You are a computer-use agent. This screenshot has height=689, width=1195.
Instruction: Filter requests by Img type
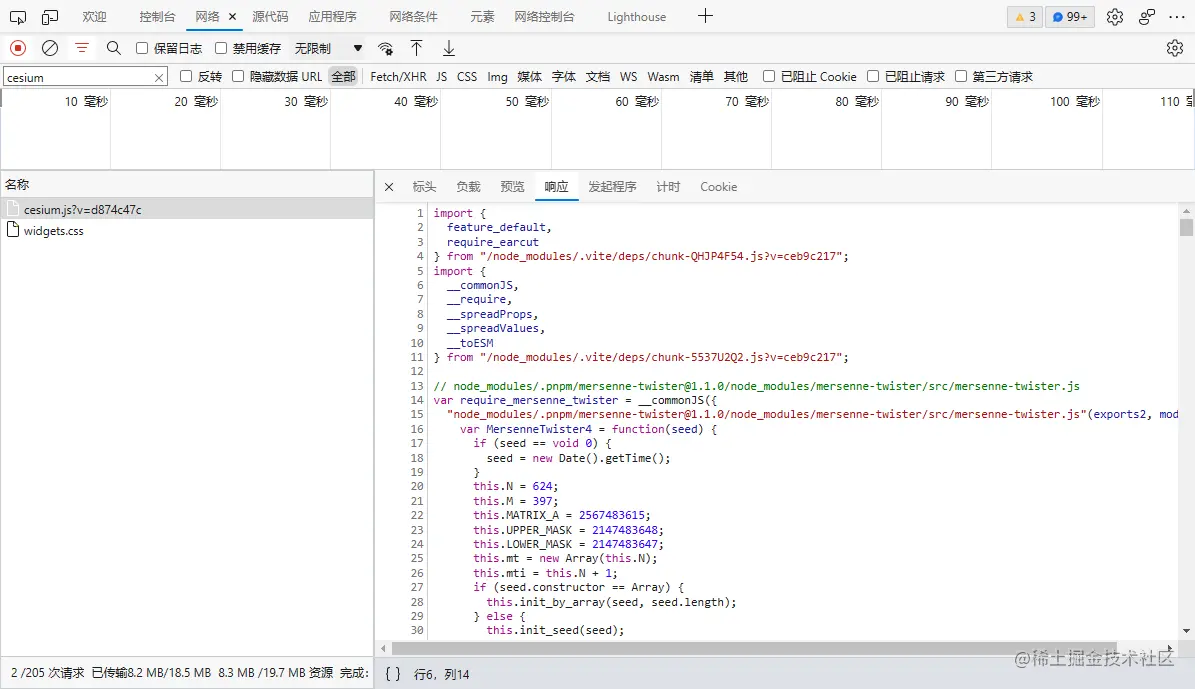point(497,76)
